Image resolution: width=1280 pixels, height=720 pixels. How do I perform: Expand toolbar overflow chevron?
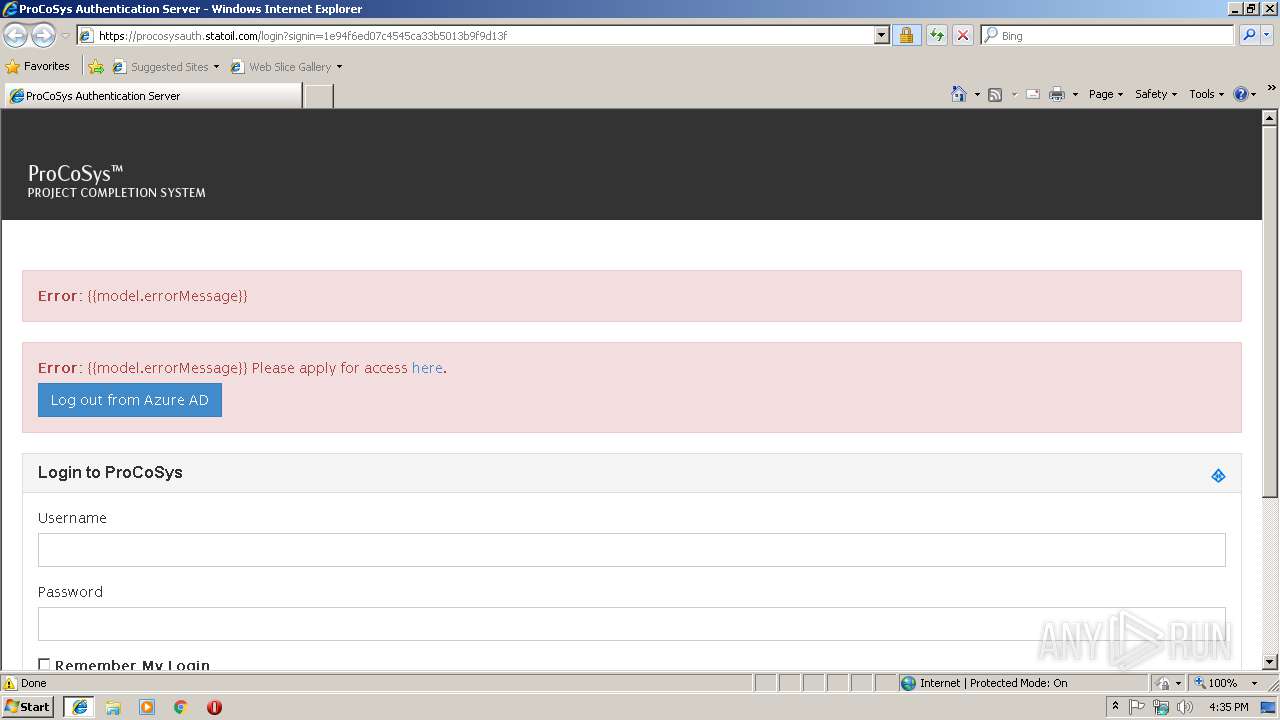1271,89
